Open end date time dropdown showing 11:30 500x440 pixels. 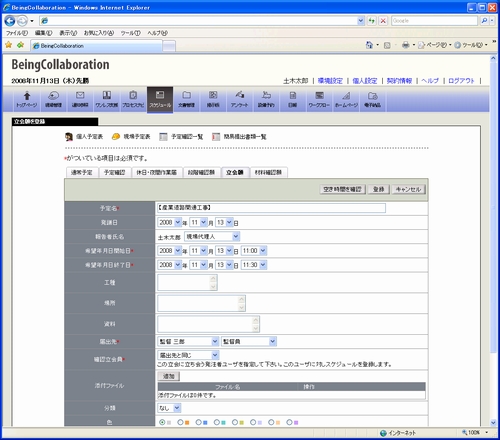pyautogui.click(x=254, y=265)
